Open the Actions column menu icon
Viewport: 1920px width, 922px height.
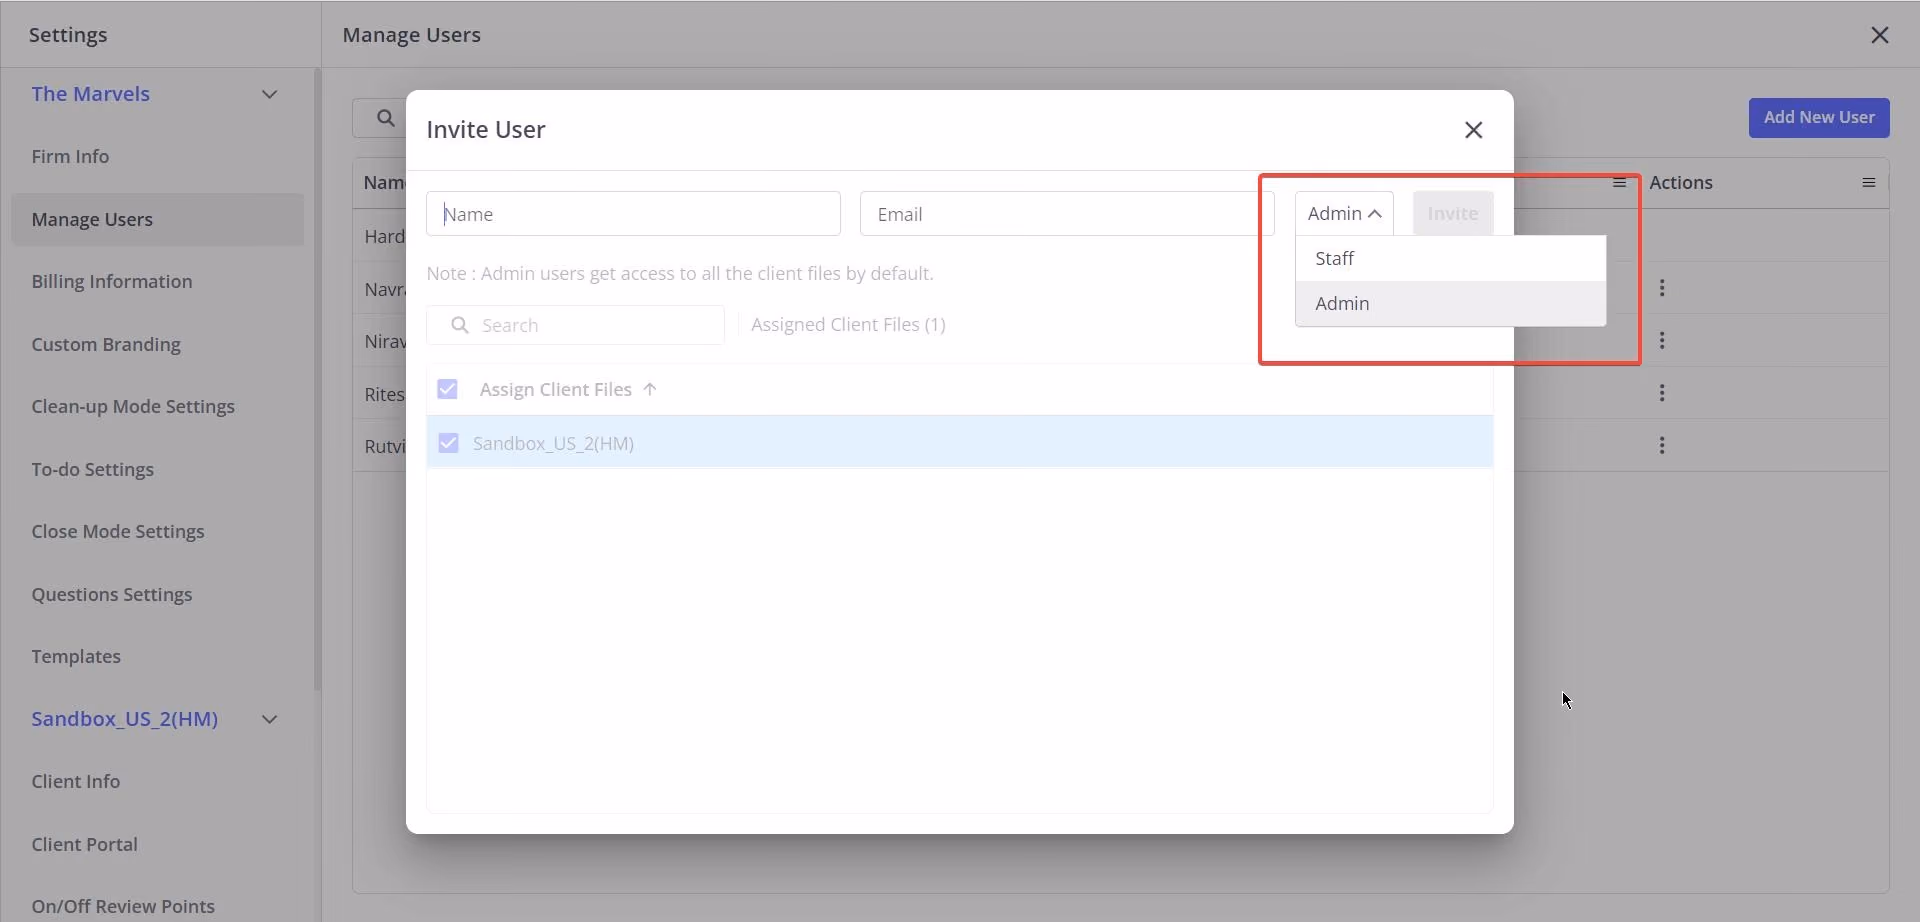(1868, 183)
